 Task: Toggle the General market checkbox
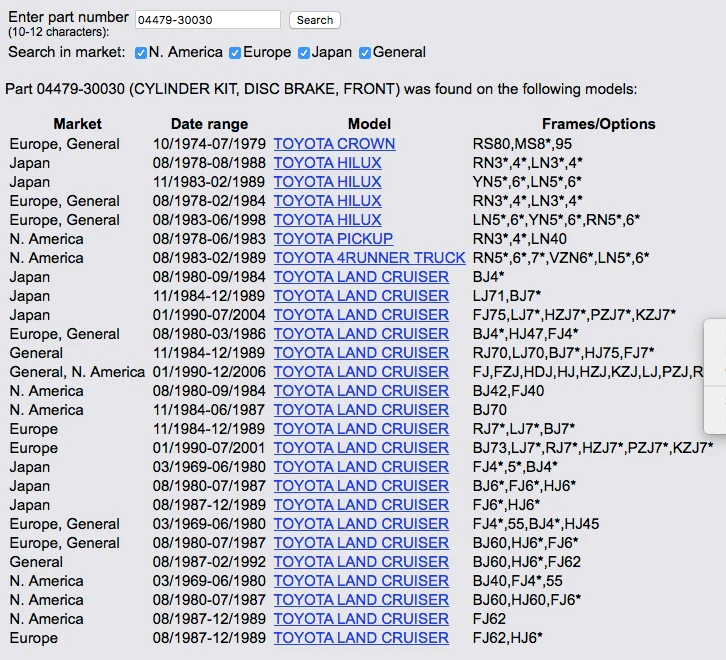(365, 53)
